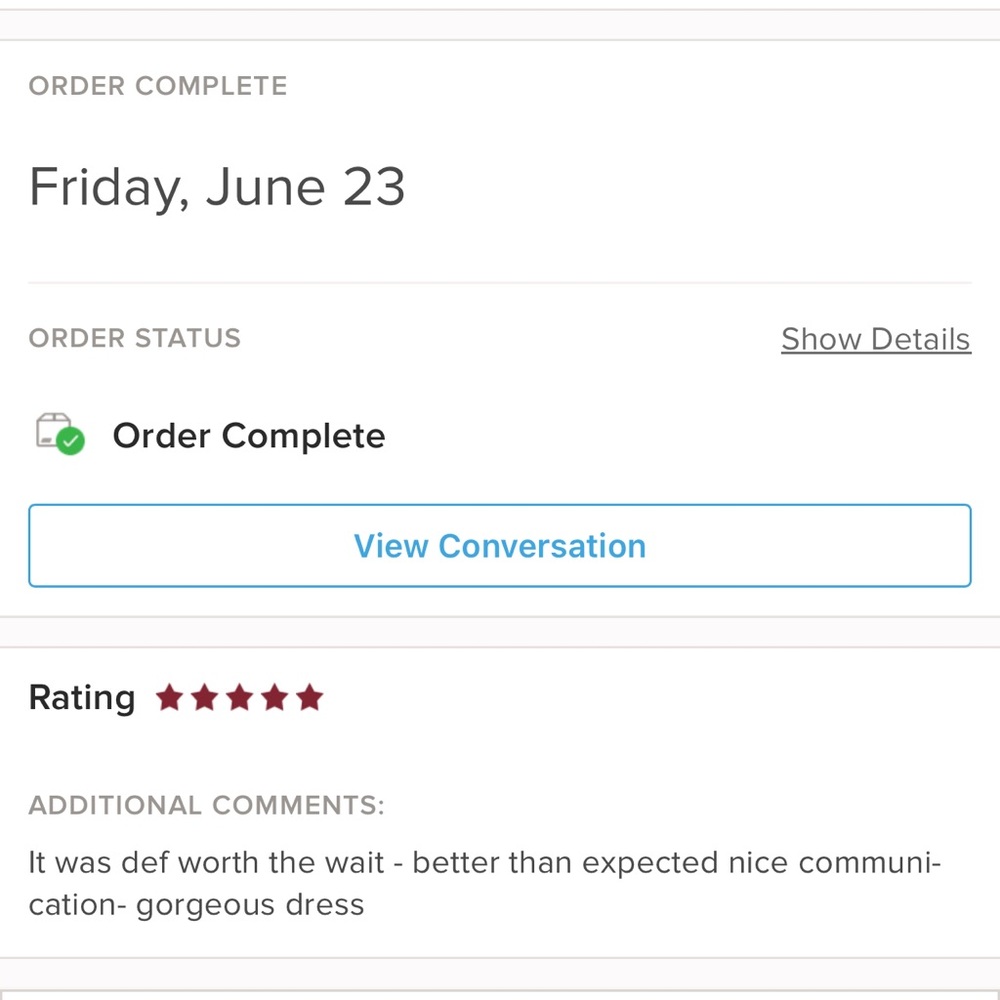Select the second rating star

tap(204, 697)
